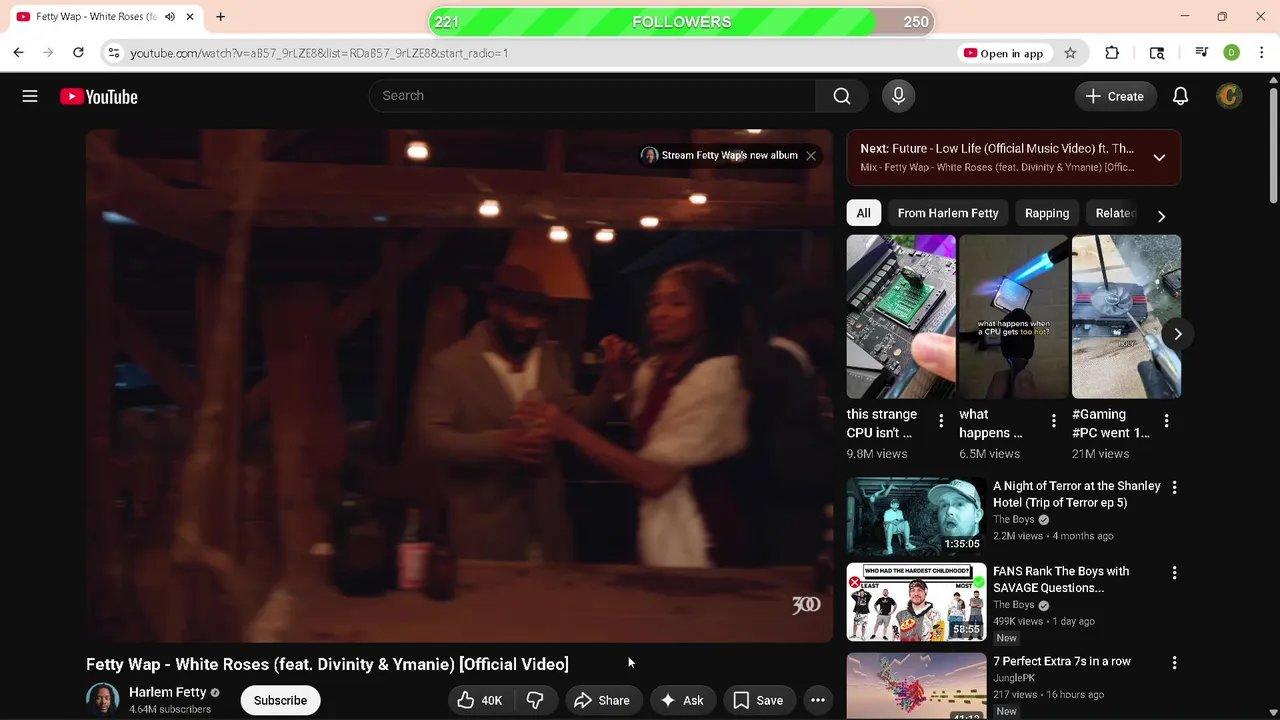Save the video to a playlist
This screenshot has width=1280, height=720.
click(x=758, y=700)
